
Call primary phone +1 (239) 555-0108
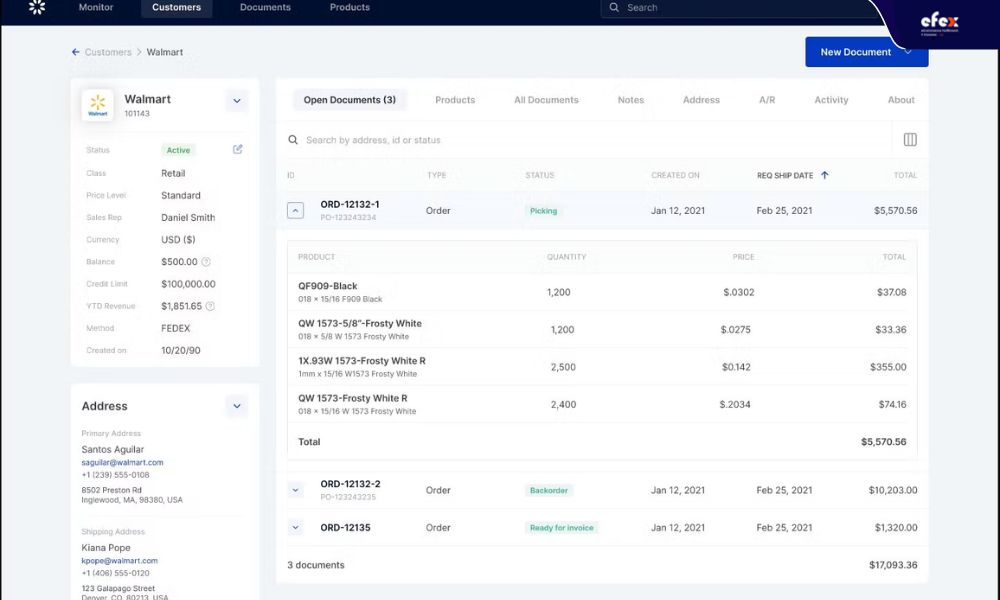[115, 475]
